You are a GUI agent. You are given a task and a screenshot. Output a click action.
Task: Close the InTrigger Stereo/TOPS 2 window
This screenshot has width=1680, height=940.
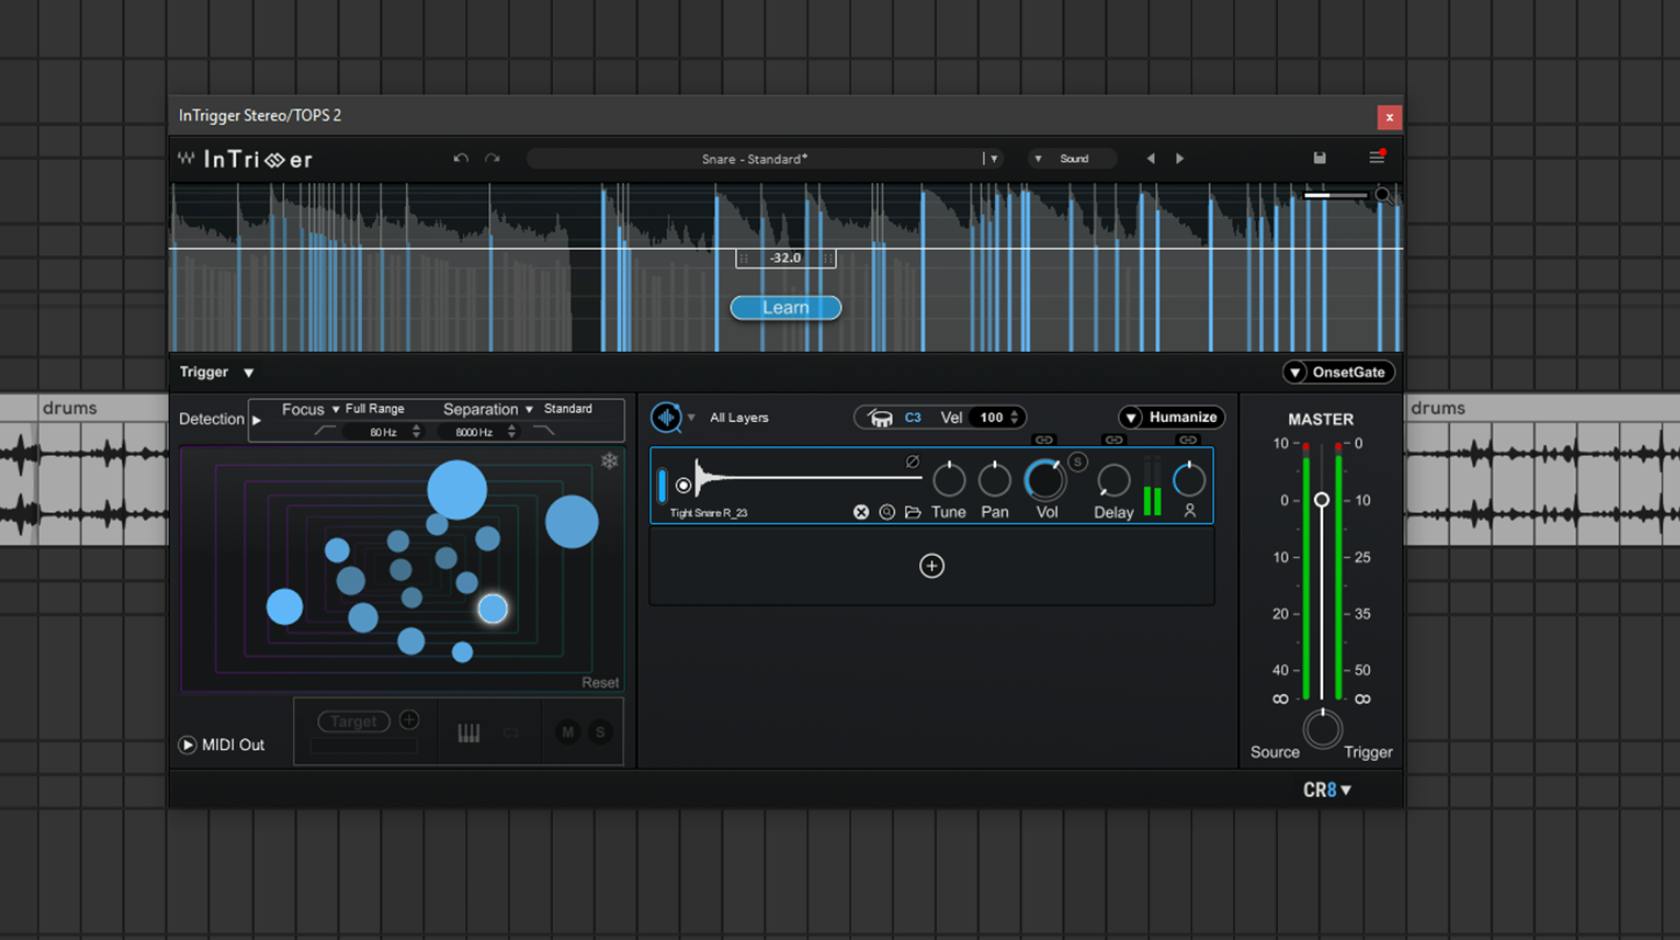pos(1389,117)
